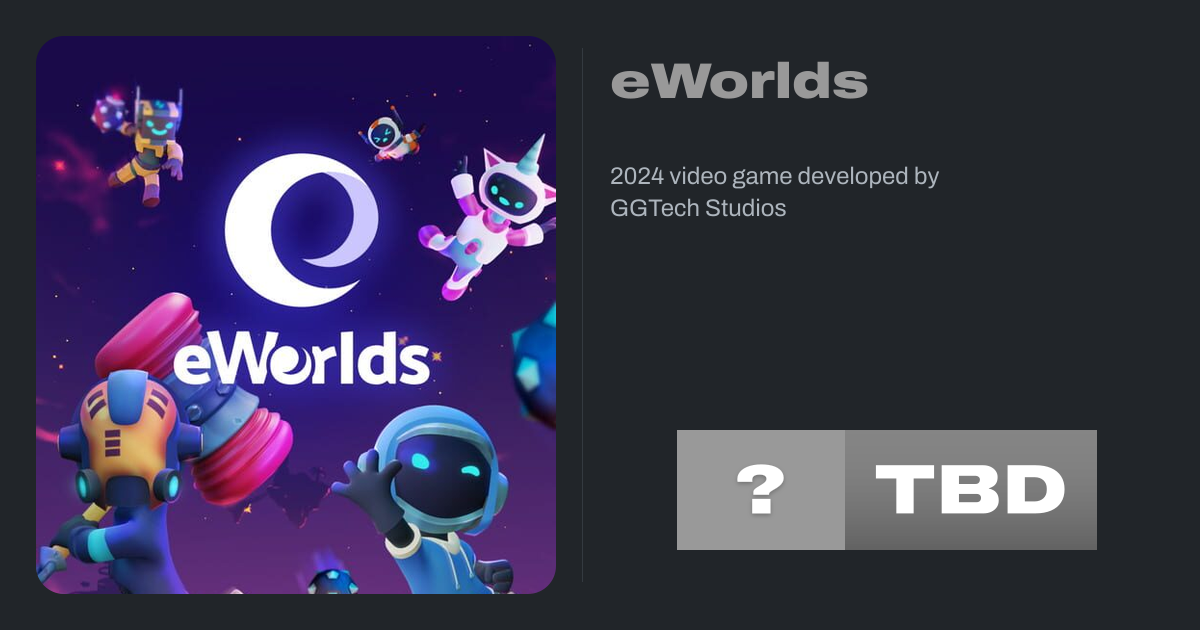1200x630 pixels.
Task: Click the GGTech Studios developer name
Action: [698, 208]
